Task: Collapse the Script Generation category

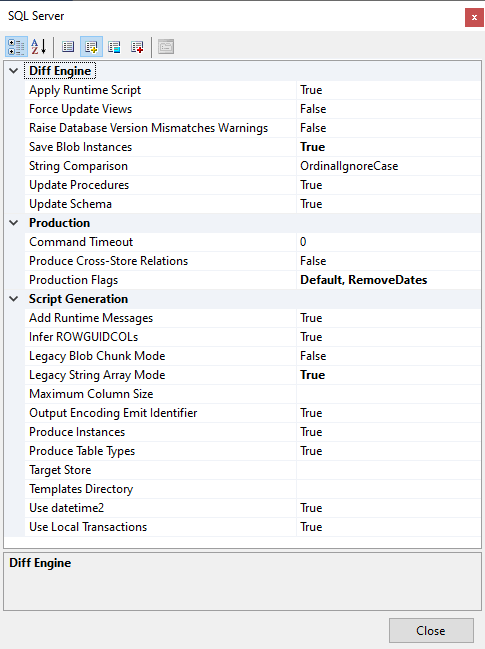Action: [14, 299]
